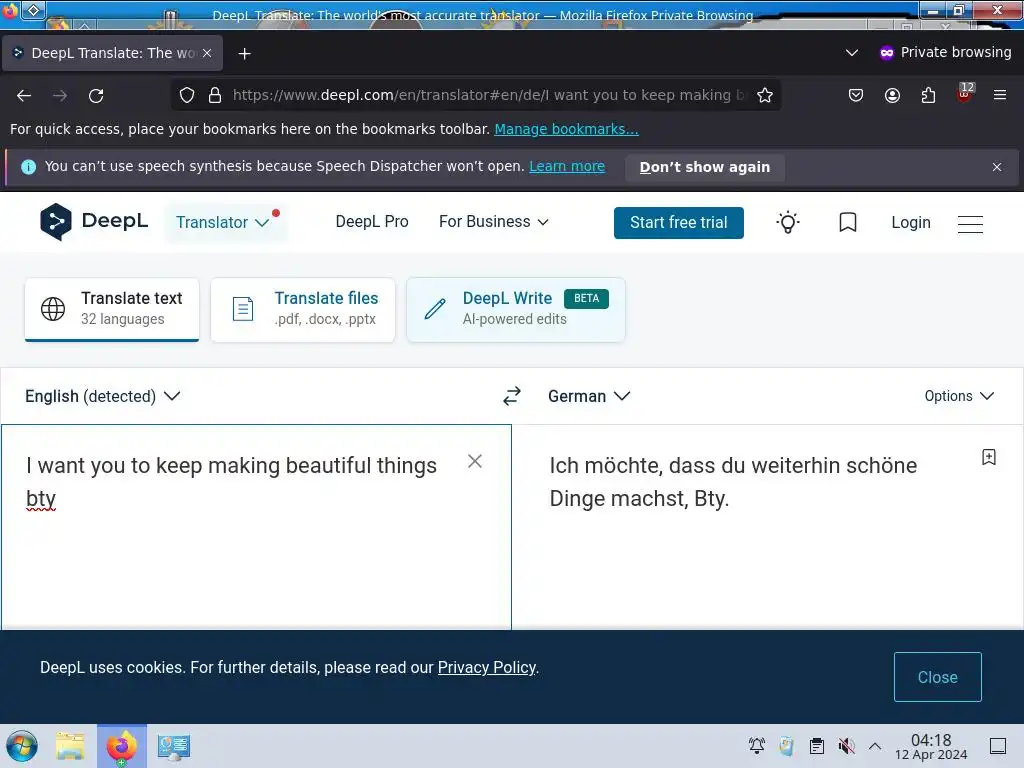Click the DeepL logo icon

56,222
